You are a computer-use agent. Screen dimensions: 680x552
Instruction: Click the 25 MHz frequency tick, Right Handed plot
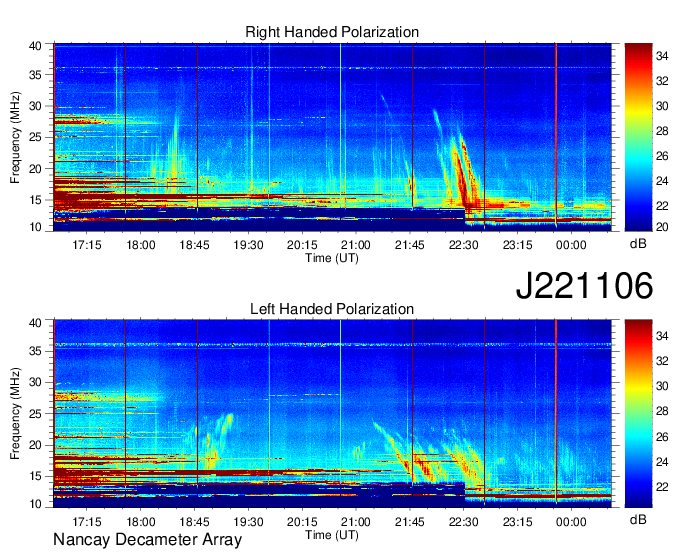point(35,137)
